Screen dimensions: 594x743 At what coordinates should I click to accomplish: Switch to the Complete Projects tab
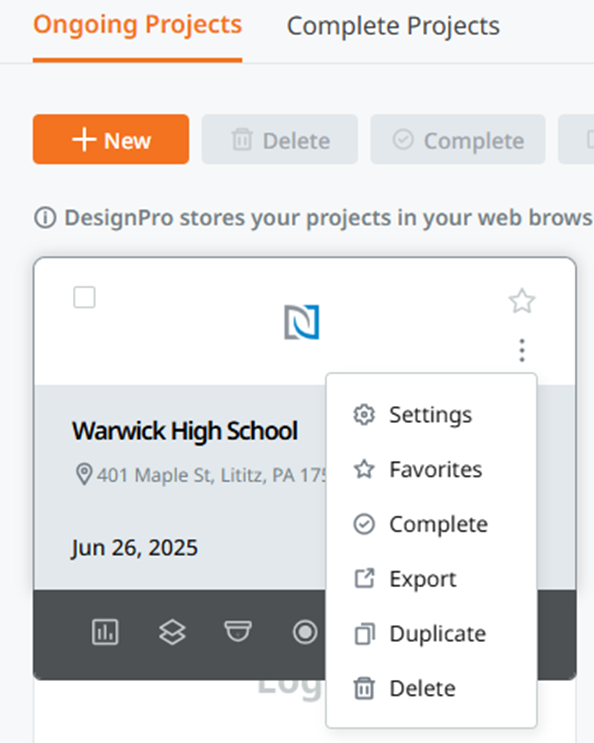point(393,26)
